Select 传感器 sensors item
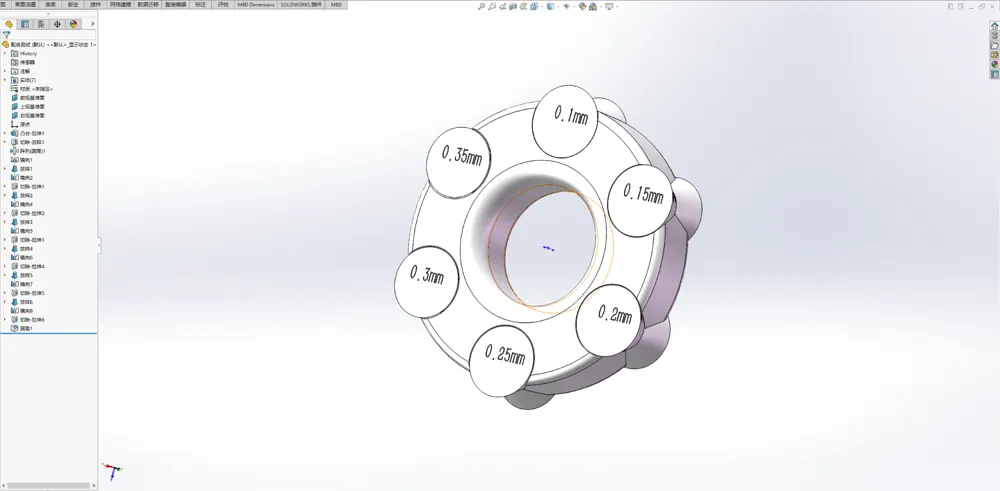 tap(23, 62)
